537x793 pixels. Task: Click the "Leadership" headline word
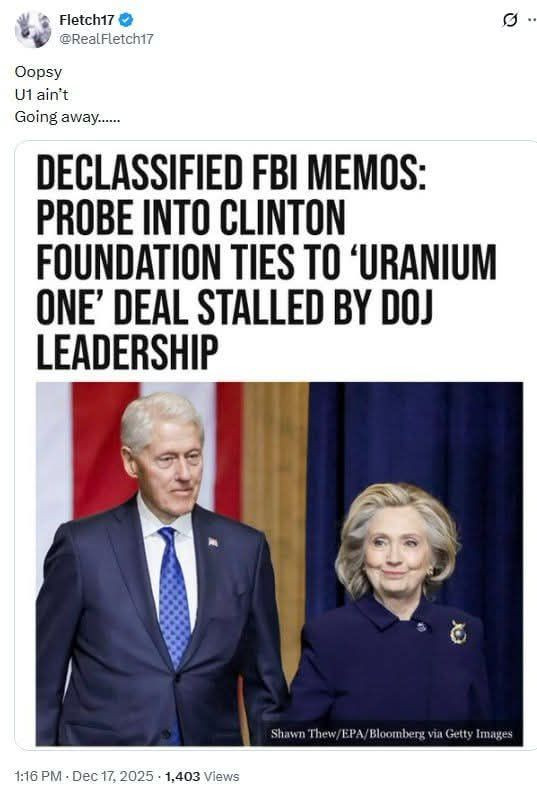[127, 351]
